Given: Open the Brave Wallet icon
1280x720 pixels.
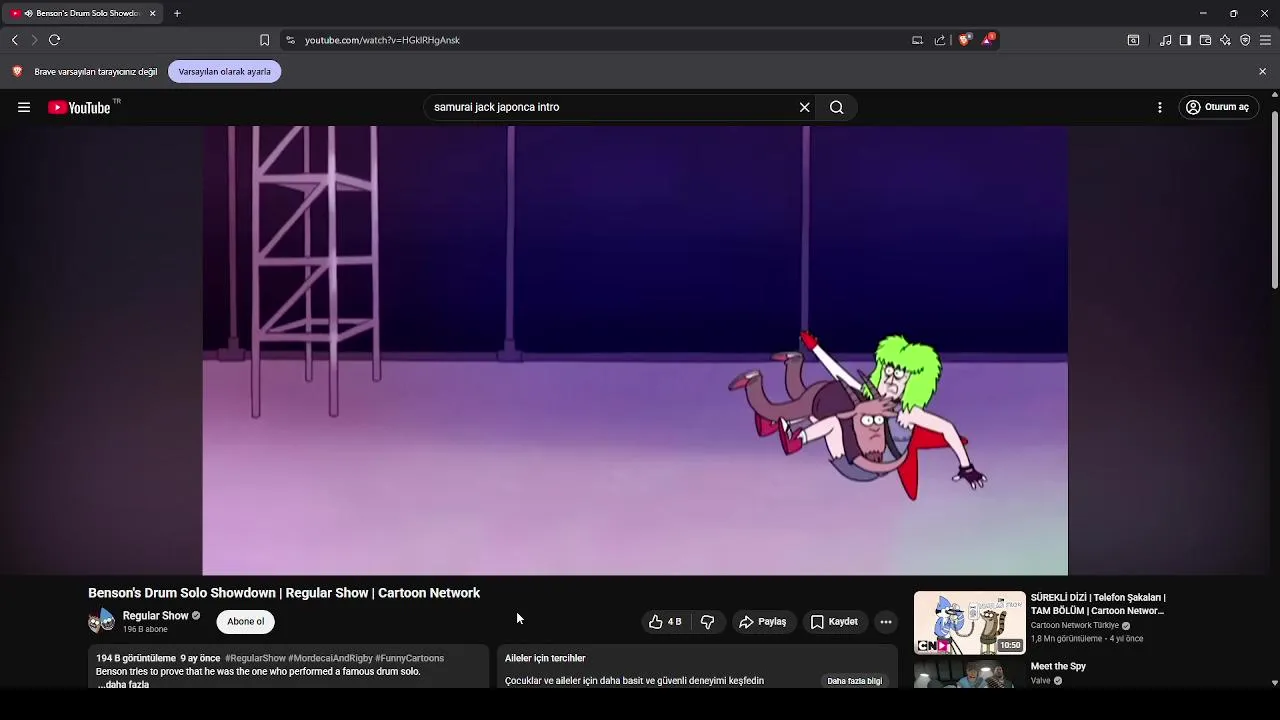Looking at the screenshot, I should coord(1205,40).
